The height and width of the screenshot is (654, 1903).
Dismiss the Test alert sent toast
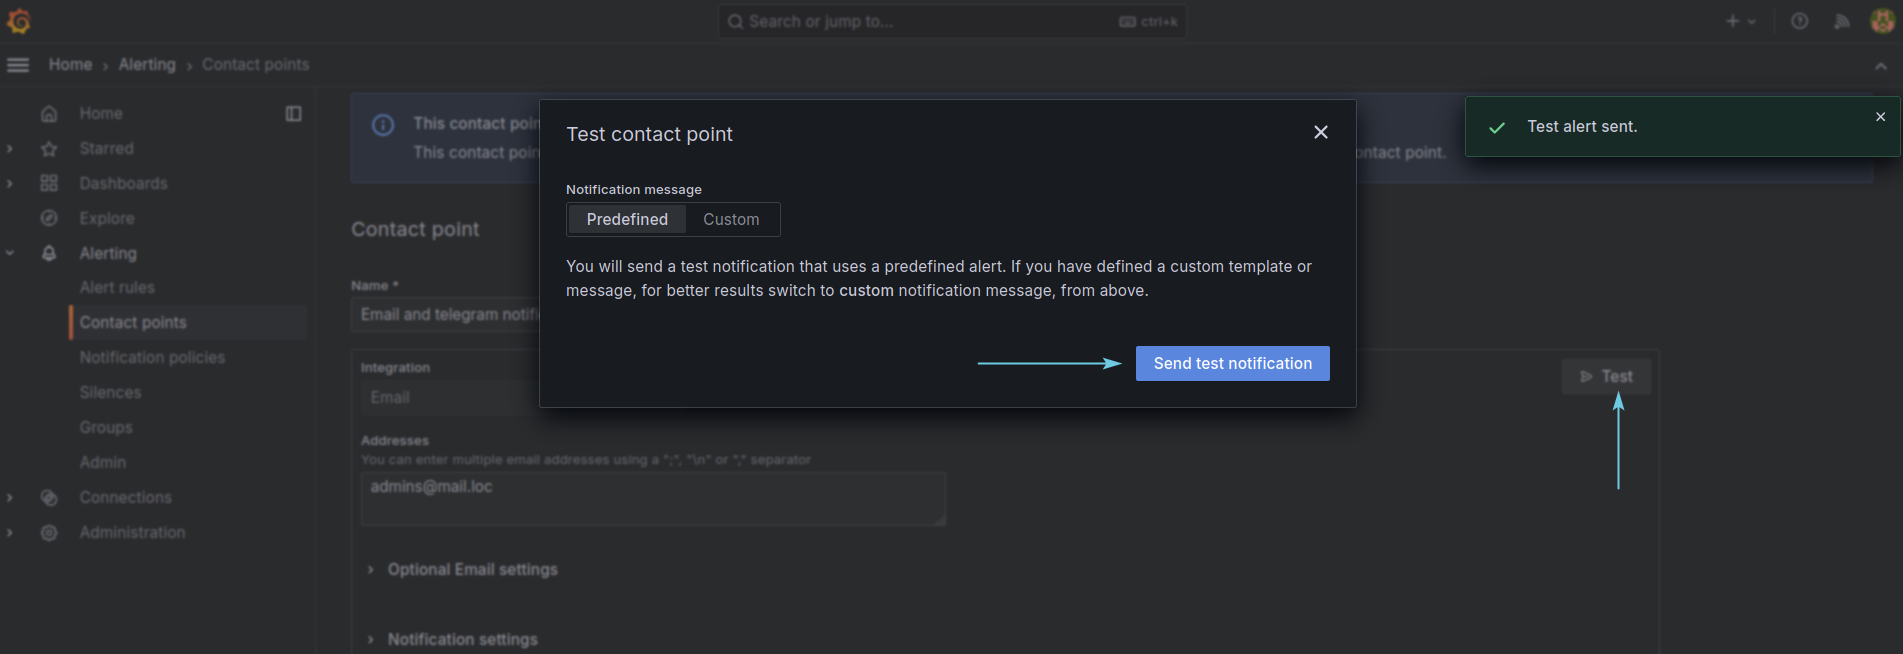point(1880,117)
